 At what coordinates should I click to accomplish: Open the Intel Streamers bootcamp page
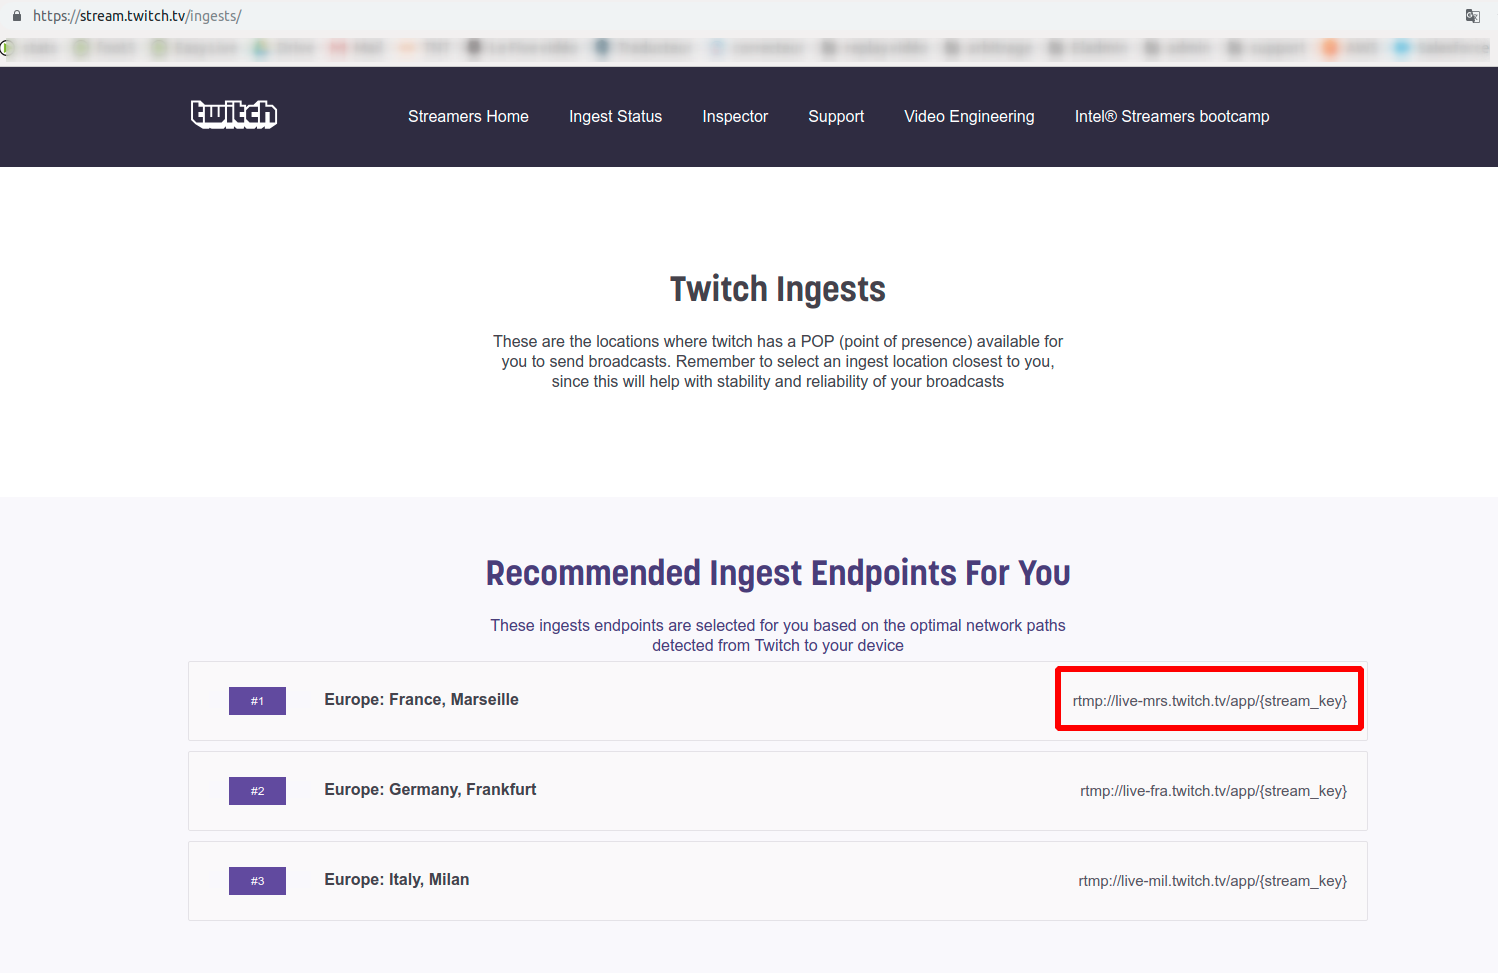coord(1172,117)
